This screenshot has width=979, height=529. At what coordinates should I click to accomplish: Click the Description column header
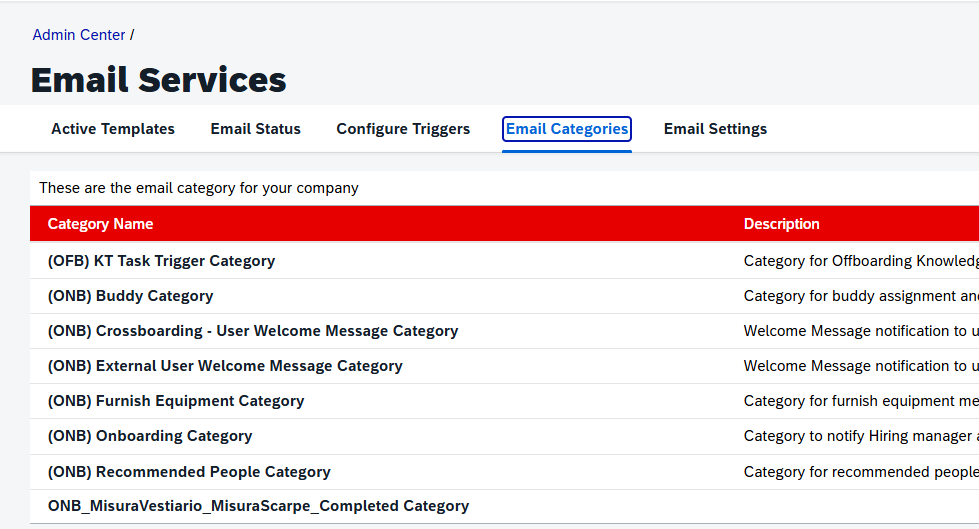pos(781,224)
